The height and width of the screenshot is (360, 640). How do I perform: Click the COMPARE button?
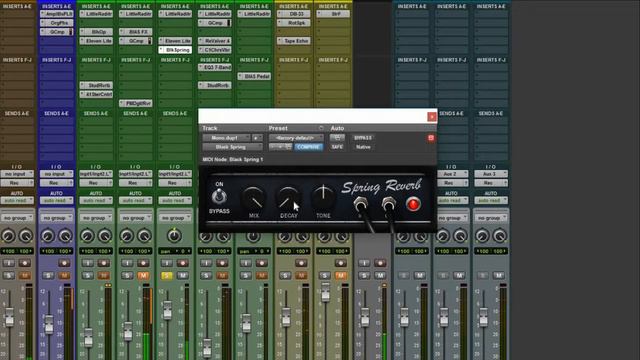pos(309,147)
